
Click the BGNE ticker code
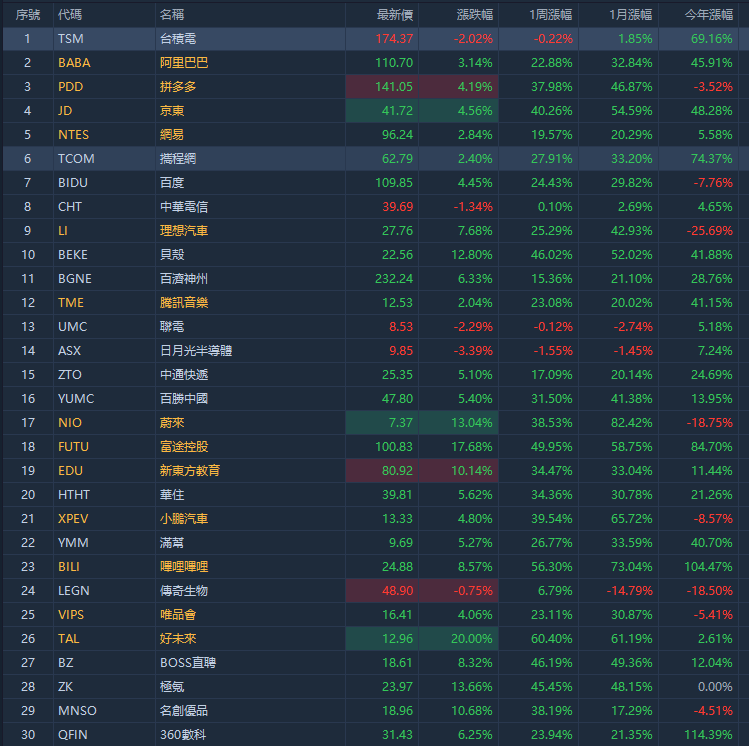click(75, 278)
